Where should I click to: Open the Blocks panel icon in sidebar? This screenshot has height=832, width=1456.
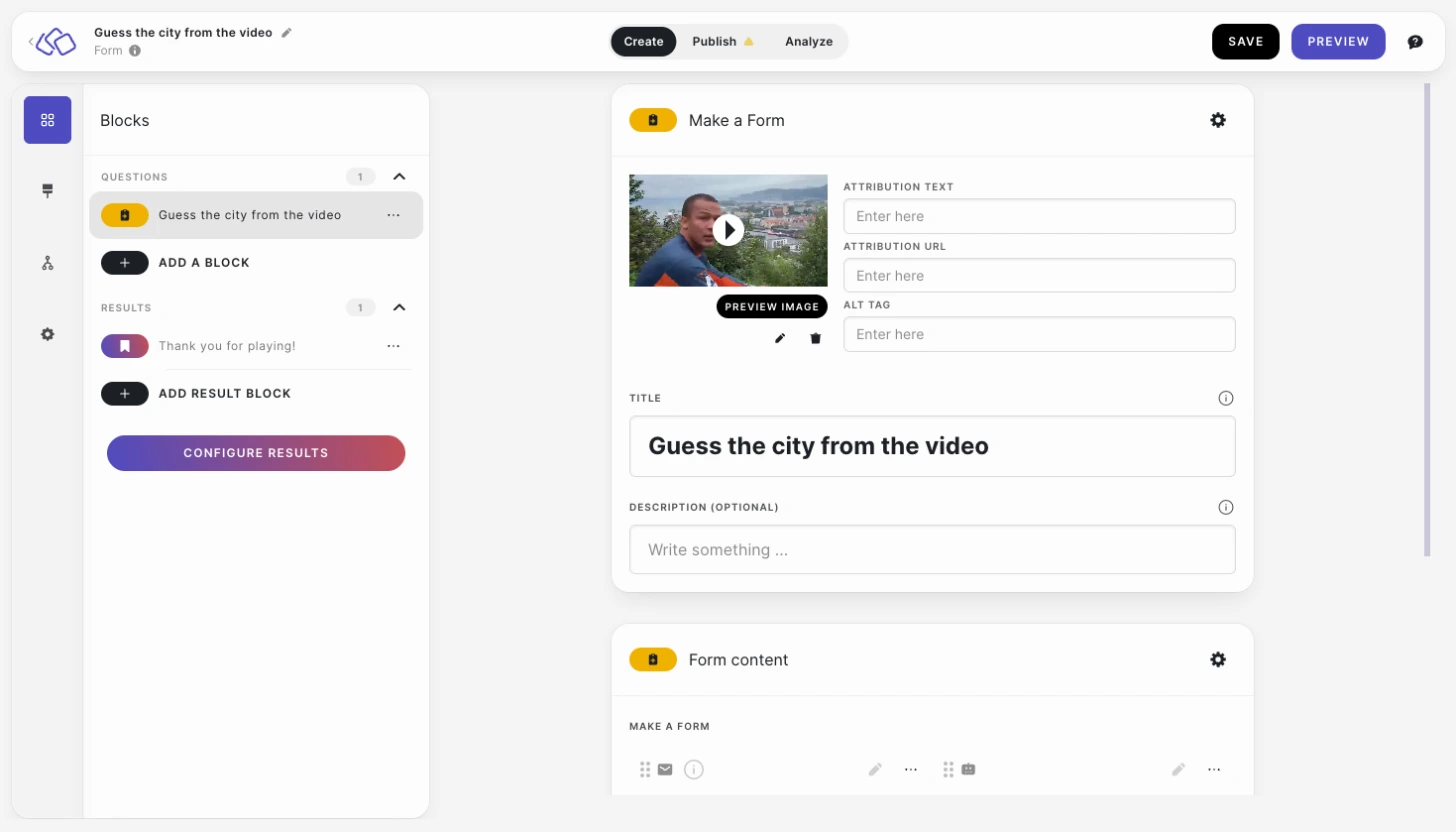pyautogui.click(x=47, y=120)
